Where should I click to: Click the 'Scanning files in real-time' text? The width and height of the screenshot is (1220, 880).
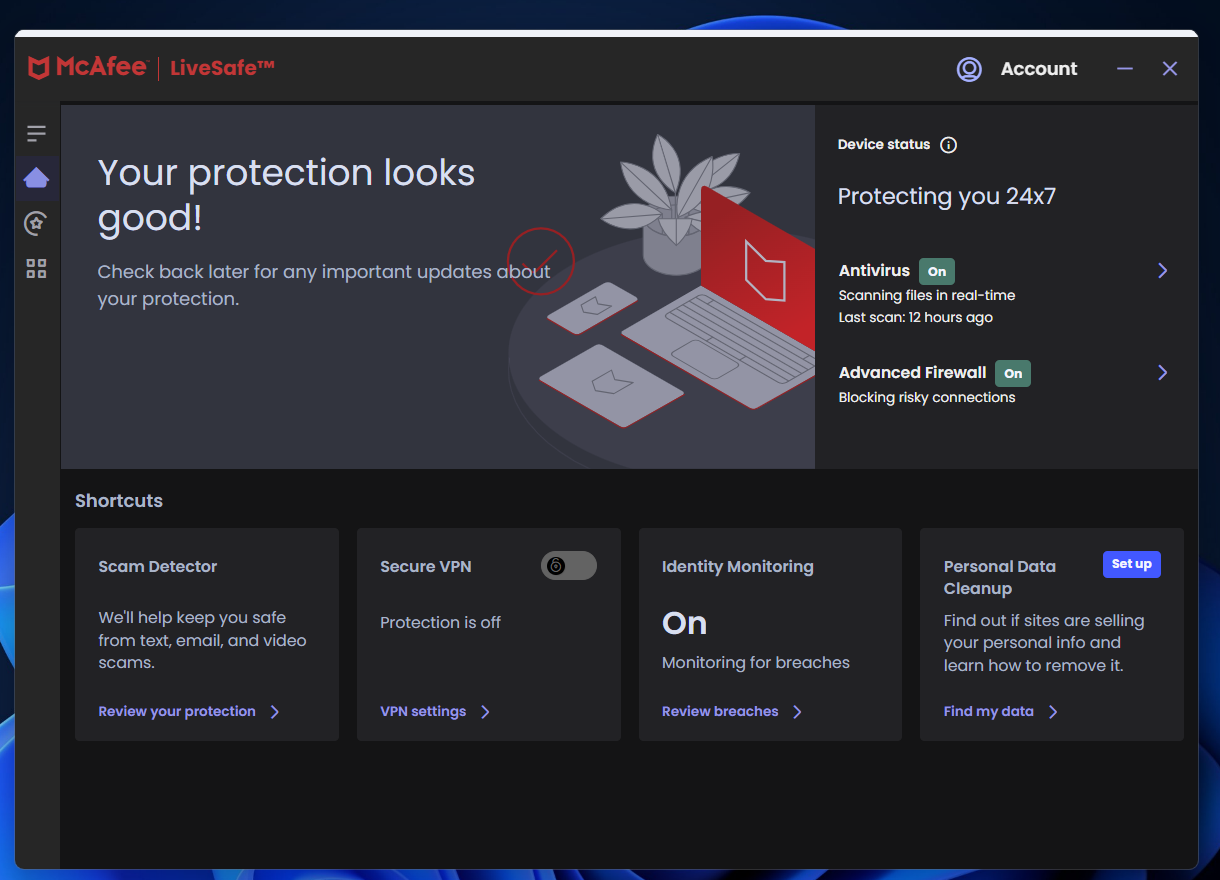coord(927,296)
